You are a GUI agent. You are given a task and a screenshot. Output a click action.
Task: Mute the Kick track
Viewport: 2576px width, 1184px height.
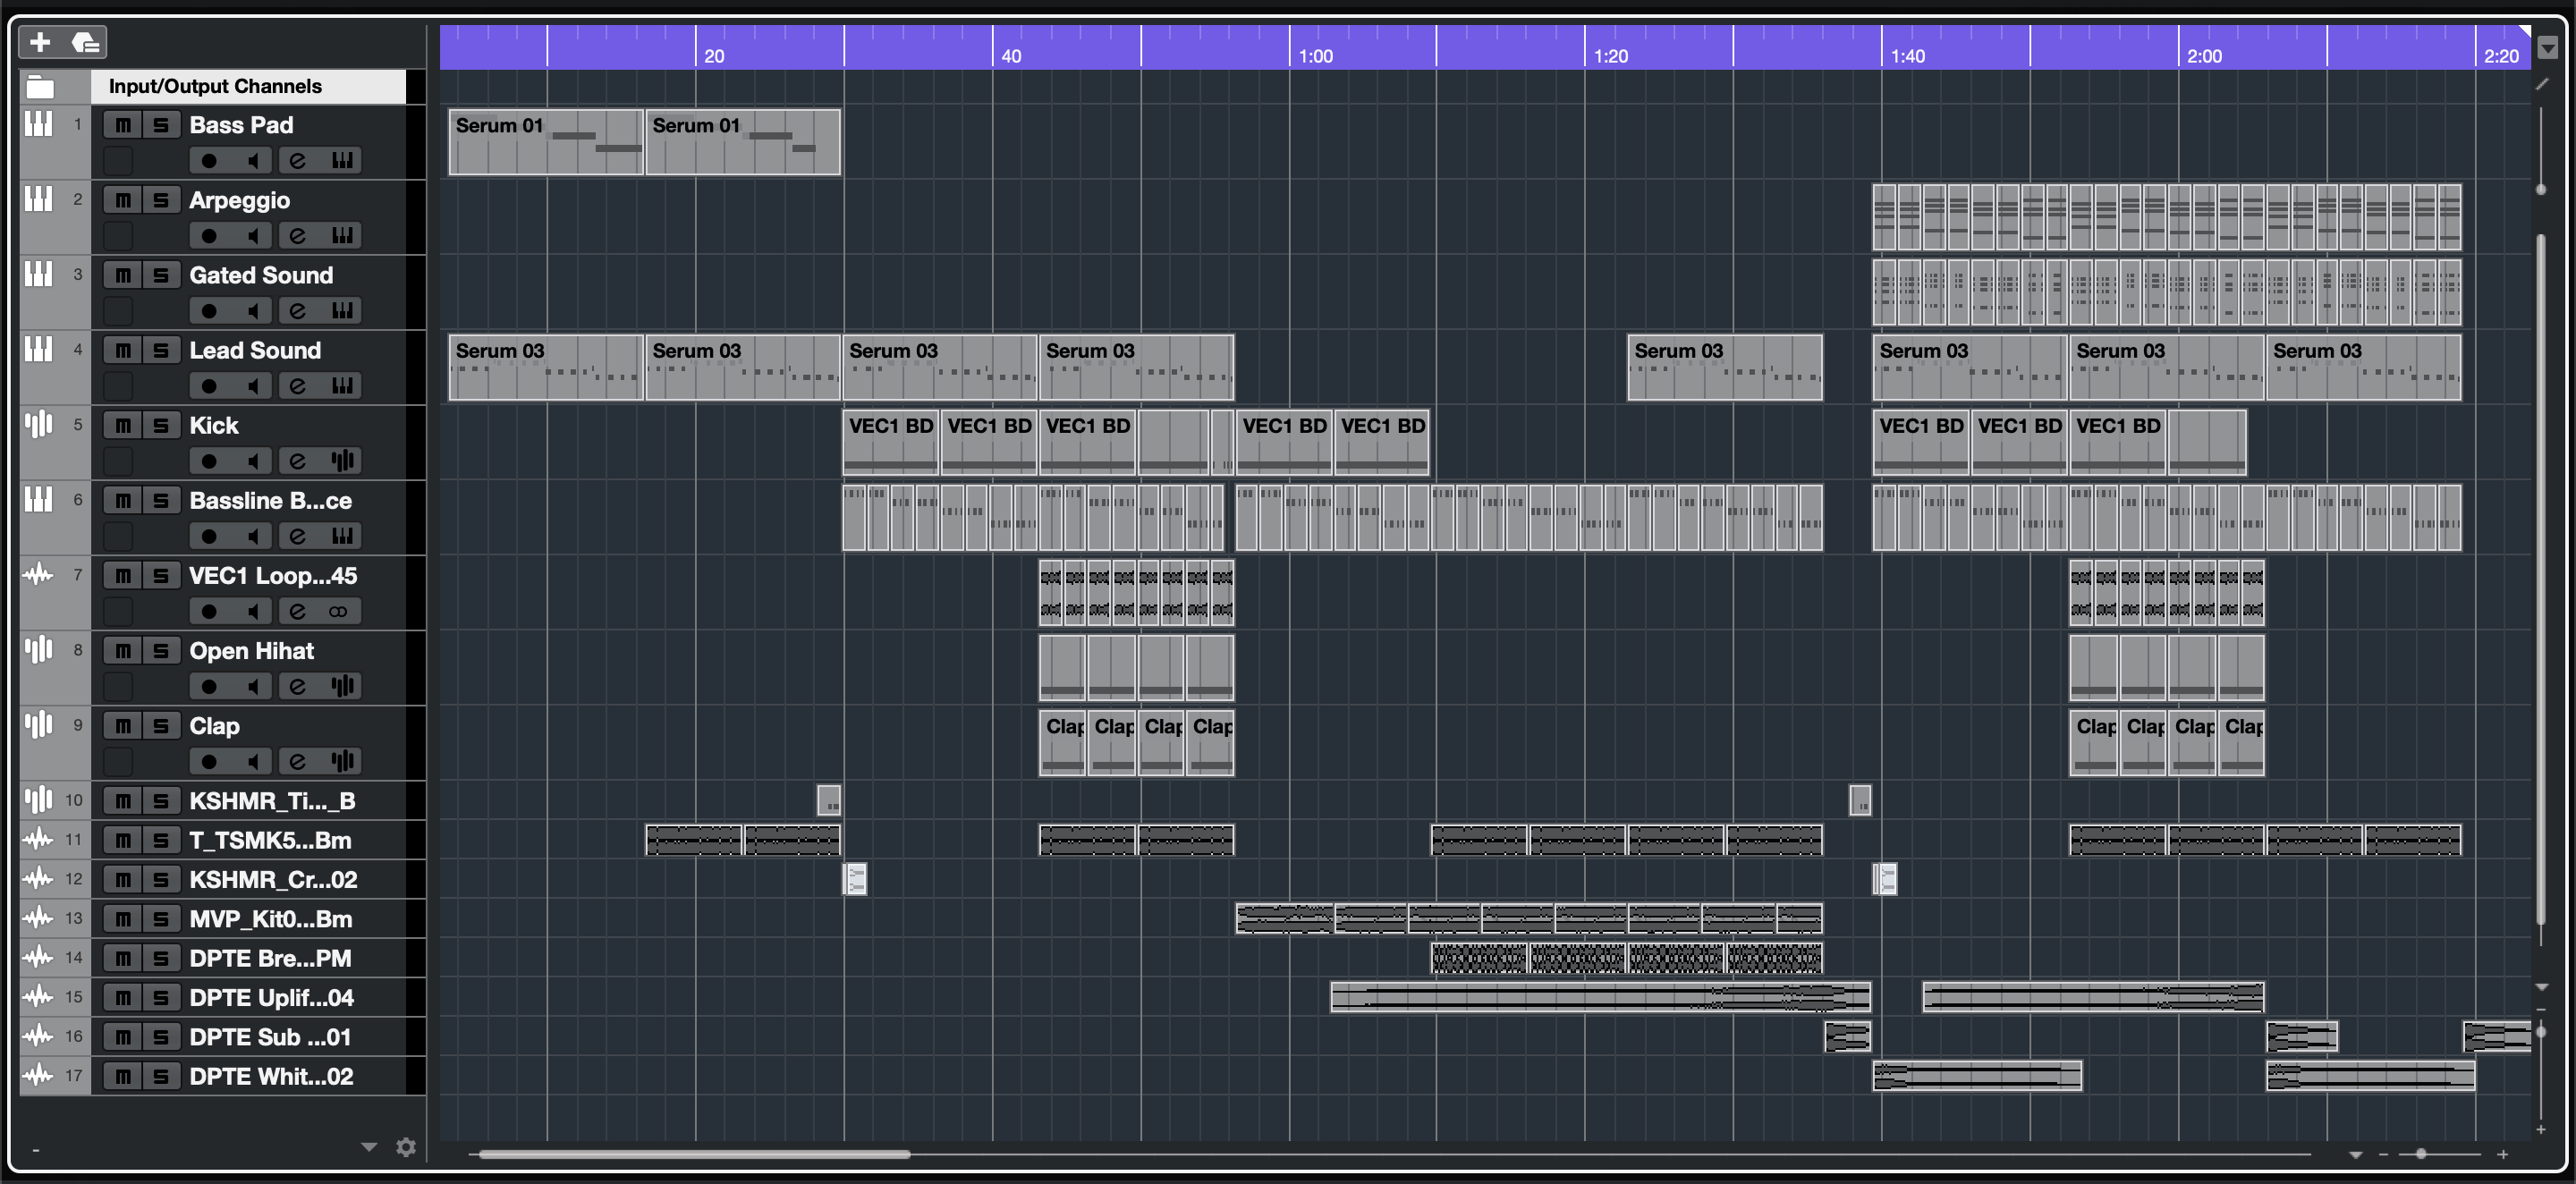point(123,426)
